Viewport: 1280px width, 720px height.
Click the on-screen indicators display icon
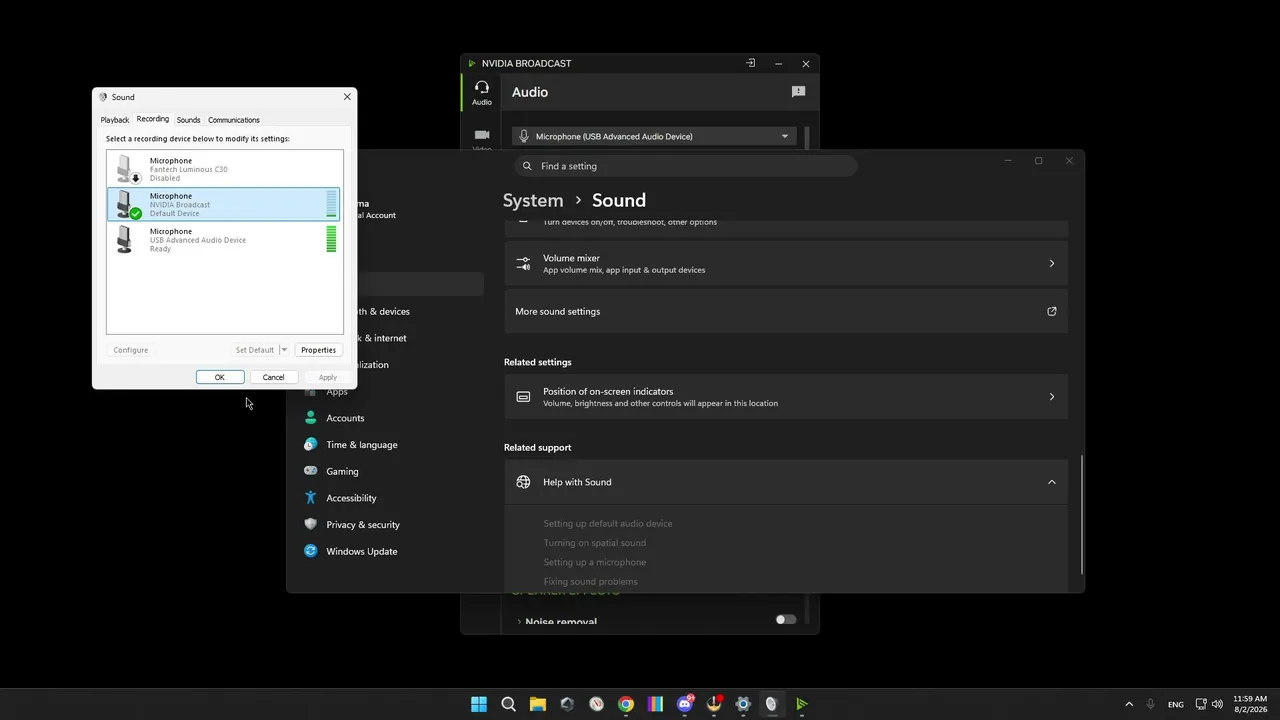[523, 397]
